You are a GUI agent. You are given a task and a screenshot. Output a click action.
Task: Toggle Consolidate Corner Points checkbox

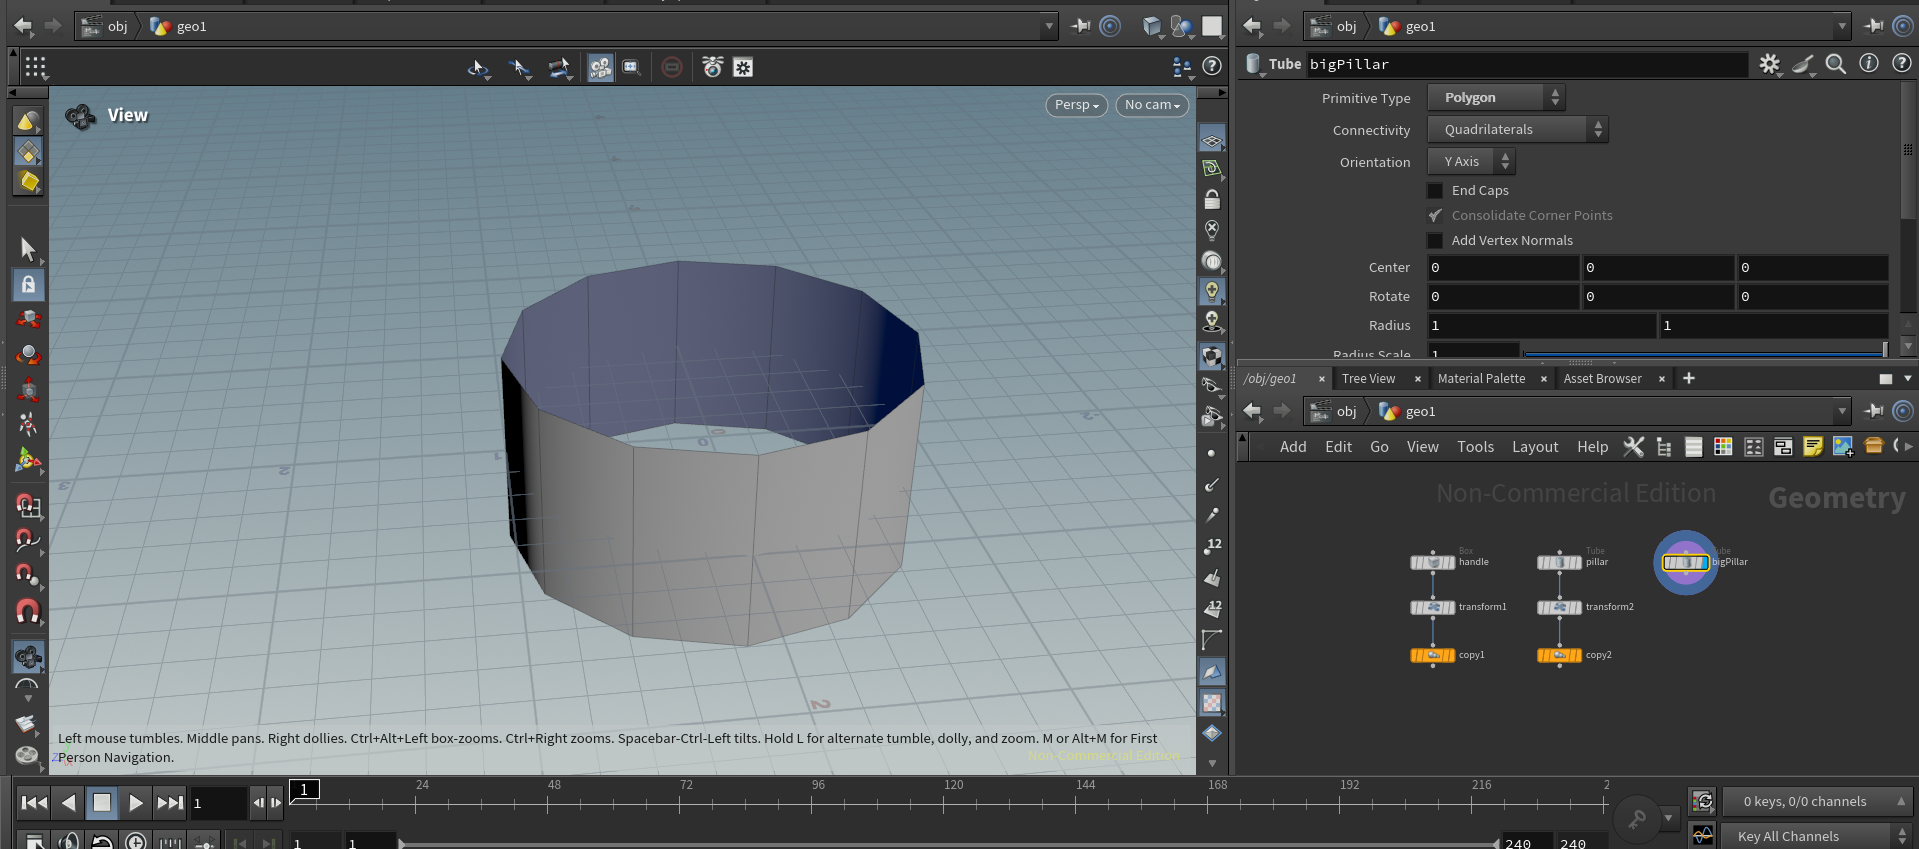pos(1435,216)
